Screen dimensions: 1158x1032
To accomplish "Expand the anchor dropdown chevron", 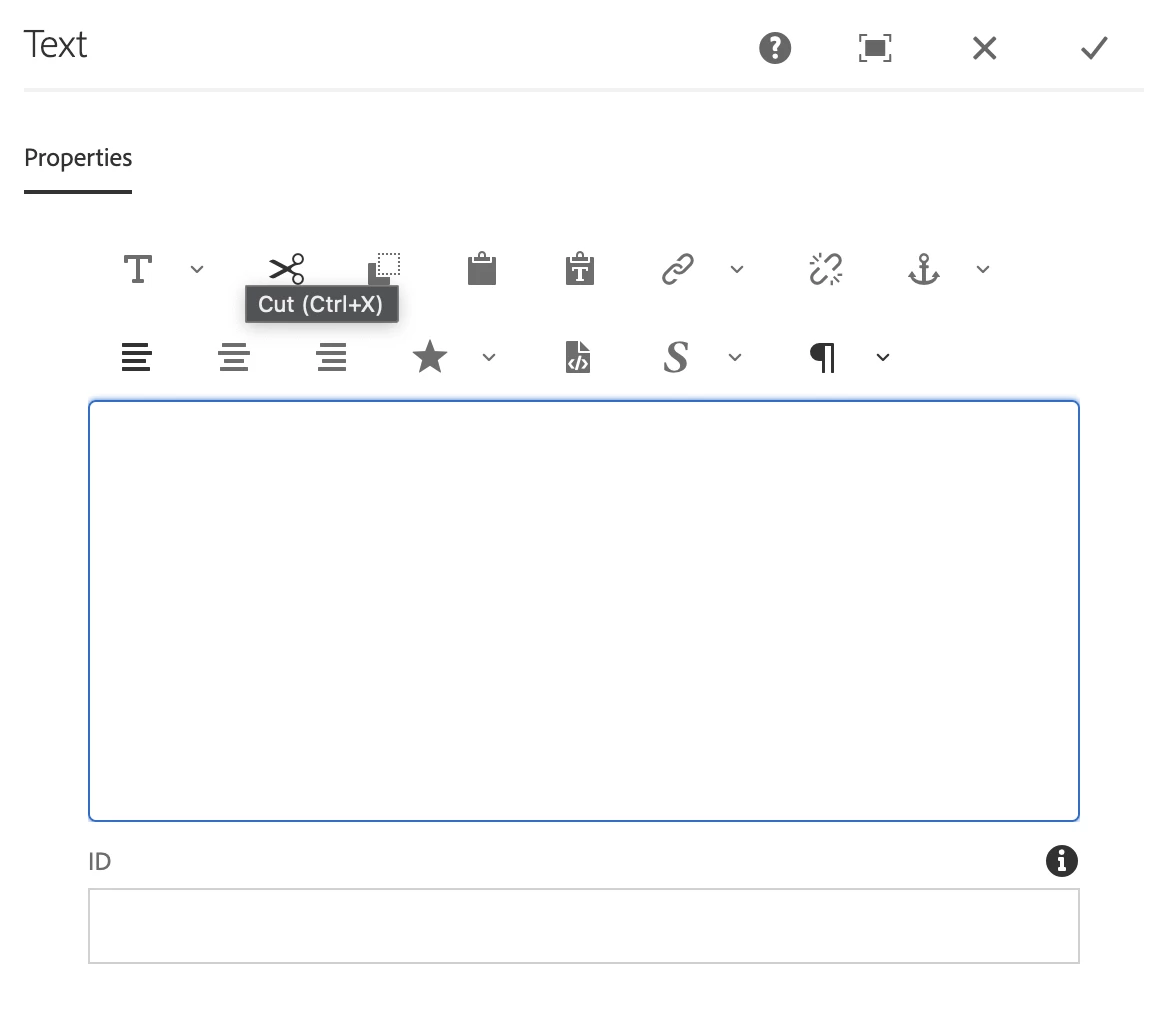I will (982, 269).
